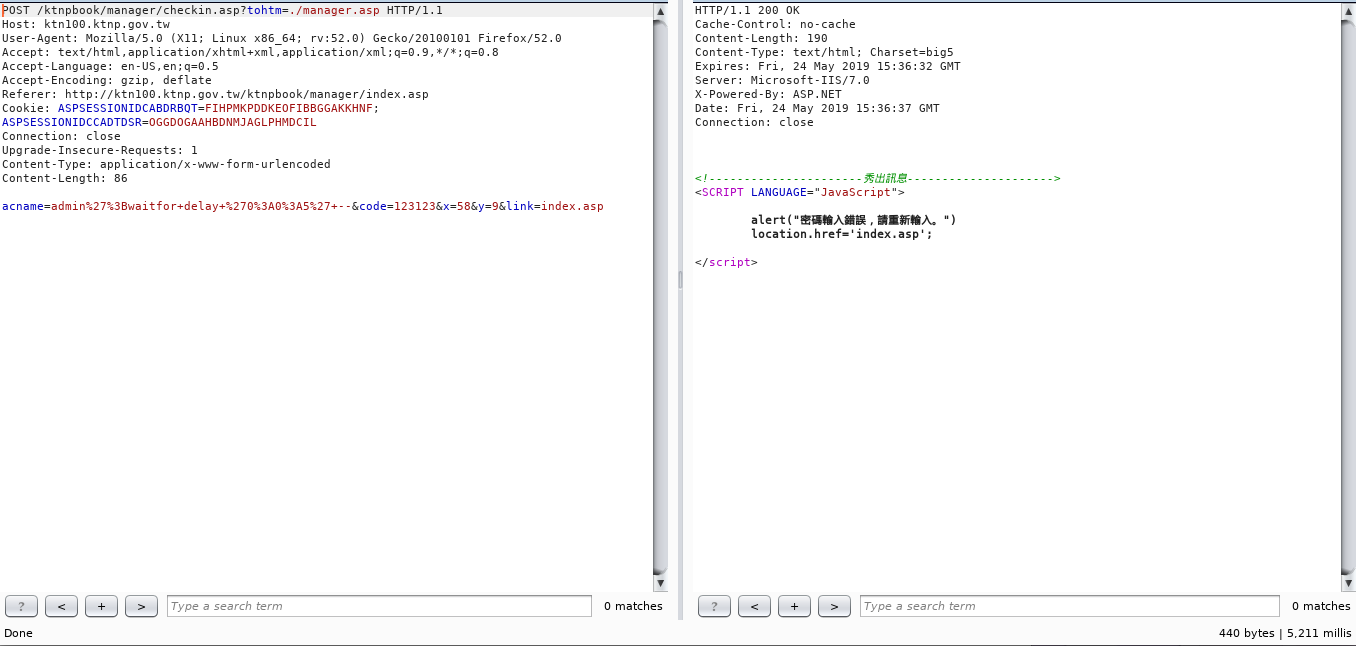The height and width of the screenshot is (646, 1356).
Task: Click response pane scrollbar down arrow
Action: click(1348, 583)
